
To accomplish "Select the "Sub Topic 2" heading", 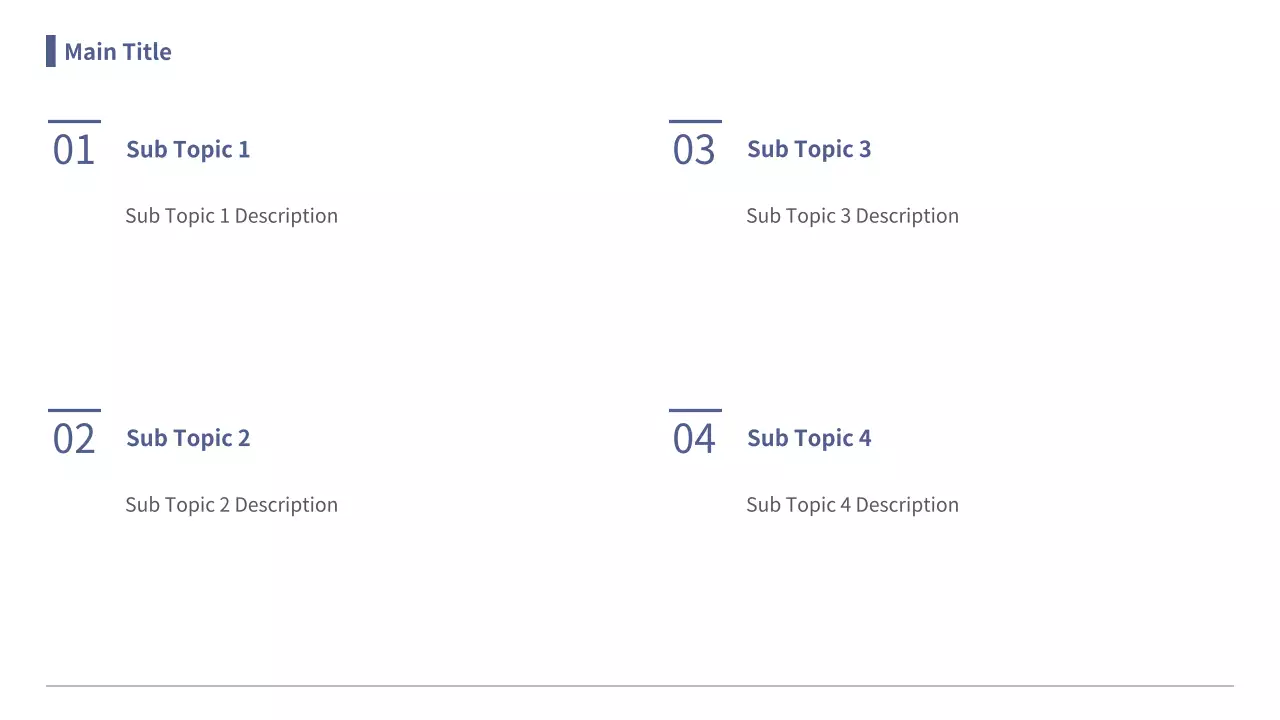I will (x=188, y=438).
